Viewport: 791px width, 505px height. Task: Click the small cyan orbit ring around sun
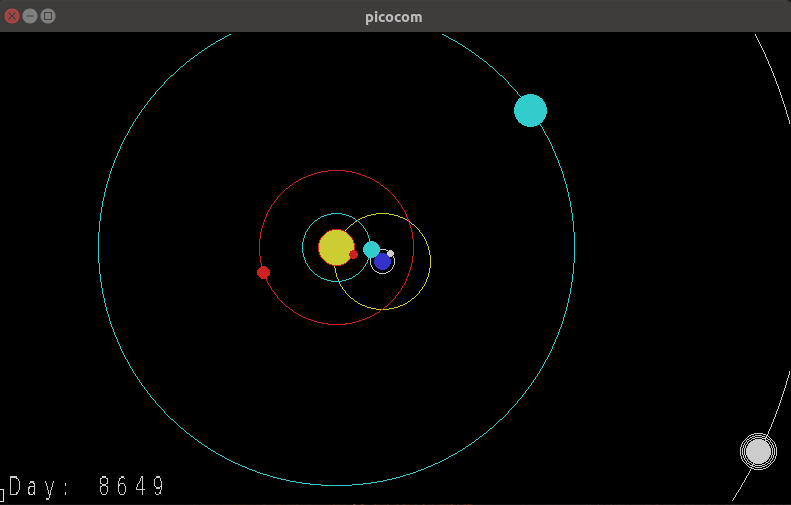point(303,247)
